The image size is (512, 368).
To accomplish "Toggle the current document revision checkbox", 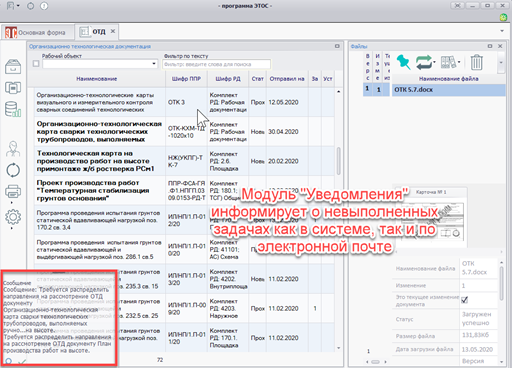I will point(464,300).
